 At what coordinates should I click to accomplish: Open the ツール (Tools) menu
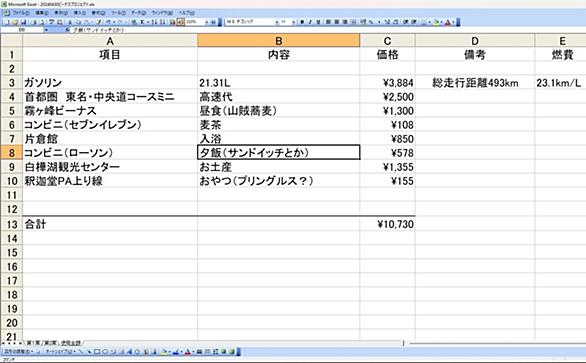point(119,13)
